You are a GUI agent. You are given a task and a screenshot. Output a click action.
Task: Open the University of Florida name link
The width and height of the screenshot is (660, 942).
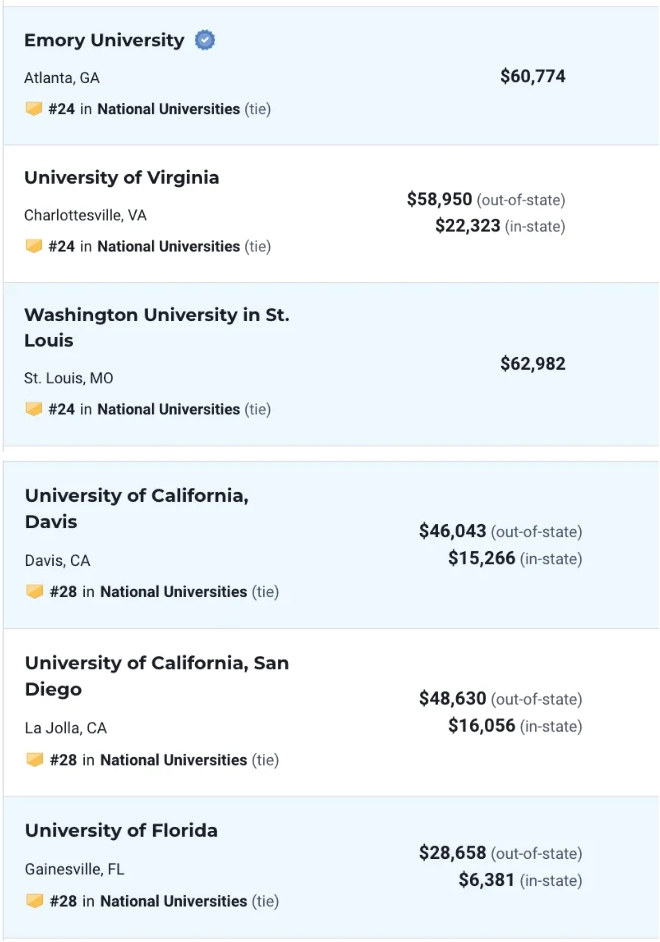tap(121, 831)
